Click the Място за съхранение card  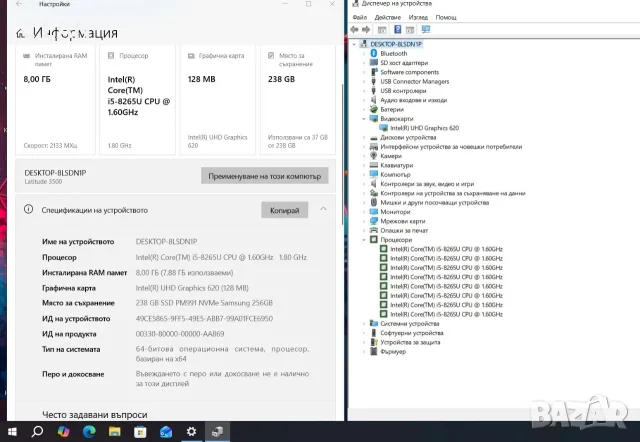(298, 100)
